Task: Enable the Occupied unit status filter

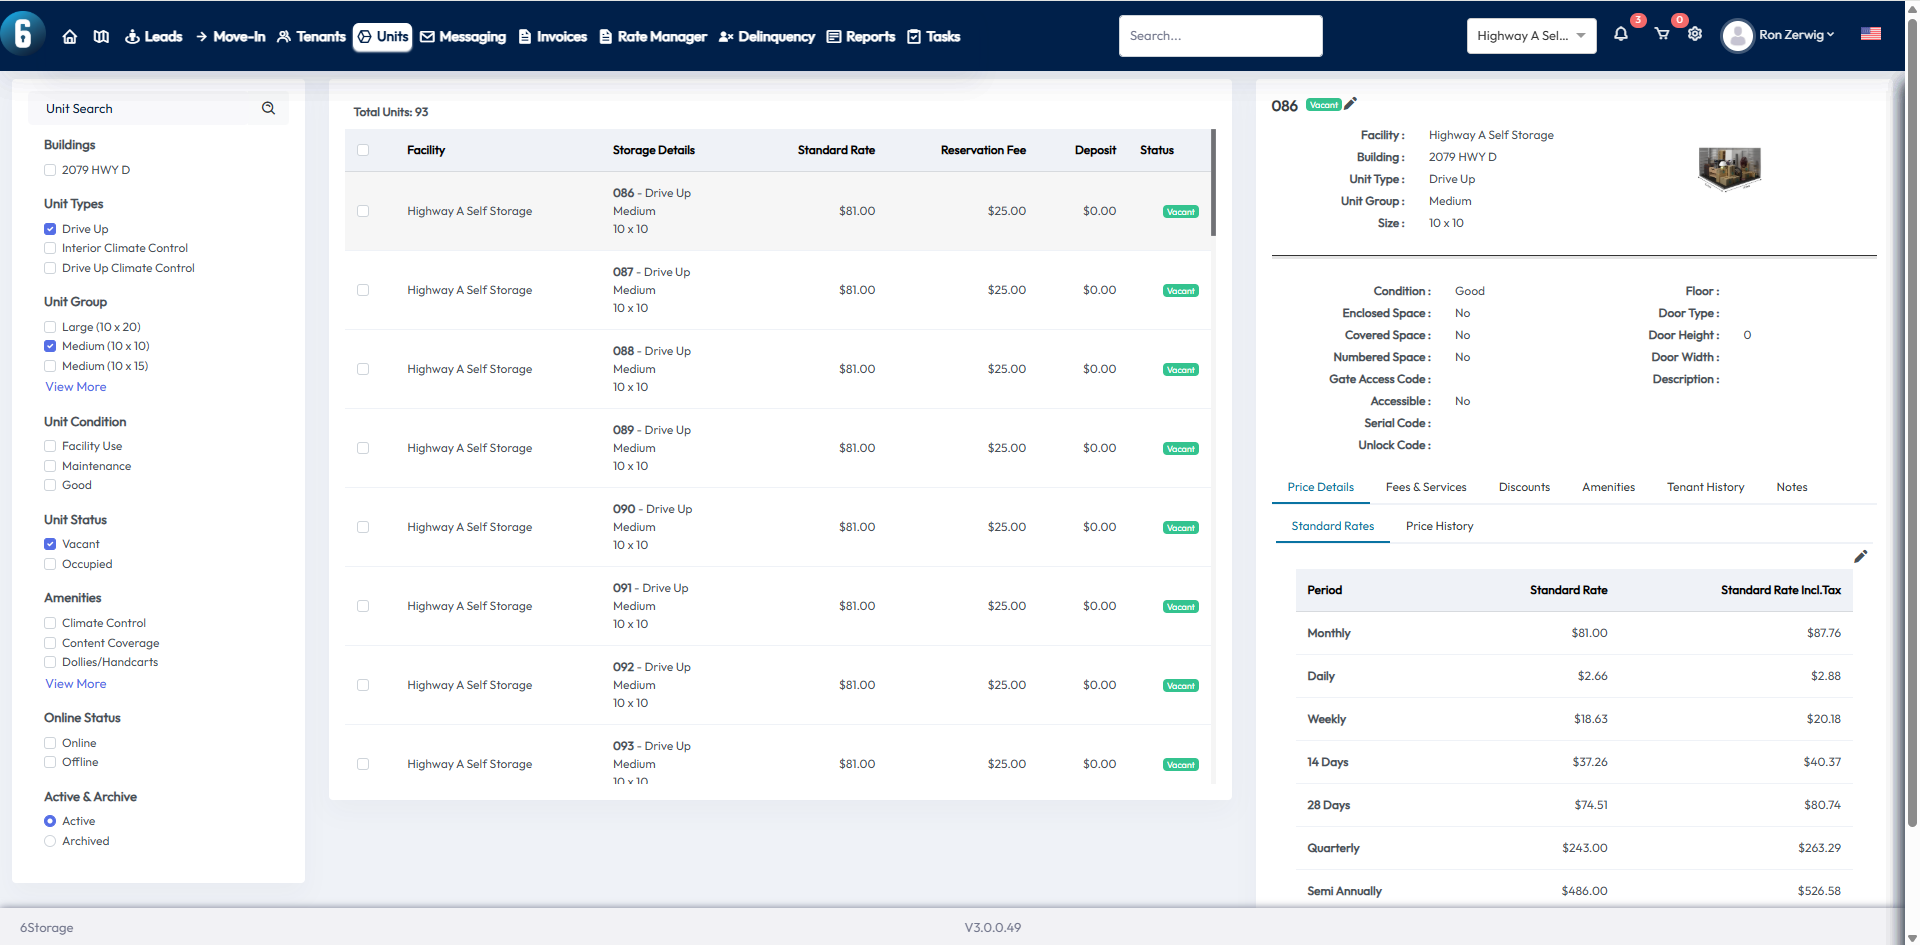Action: [x=50, y=564]
